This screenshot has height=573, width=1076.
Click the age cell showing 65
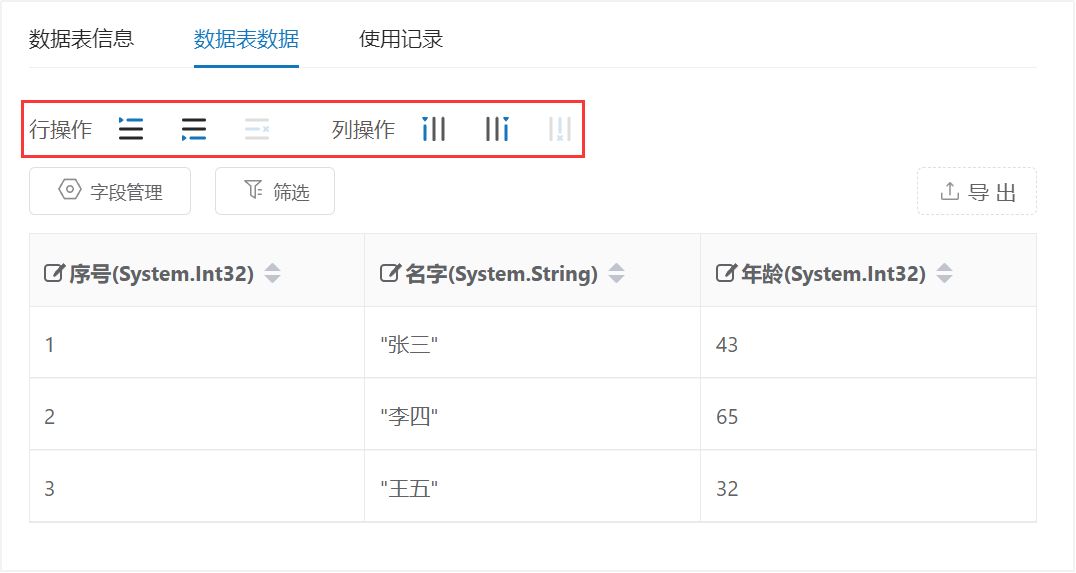coord(727,416)
